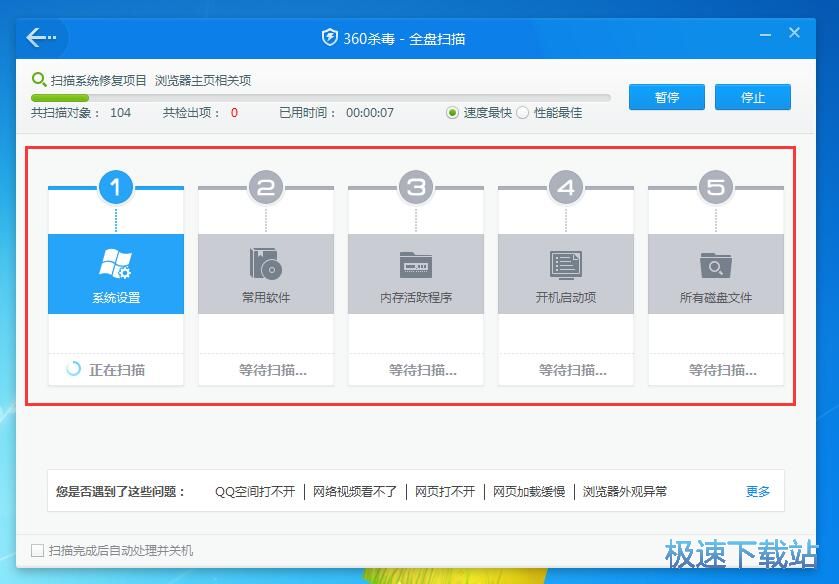This screenshot has height=584, width=839.
Task: Click the 系统设置 label
Action: coord(116,298)
